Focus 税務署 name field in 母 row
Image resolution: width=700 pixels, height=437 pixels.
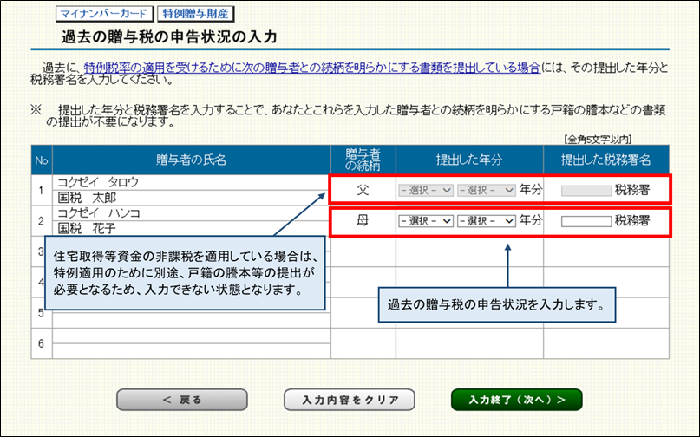pyautogui.click(x=585, y=220)
